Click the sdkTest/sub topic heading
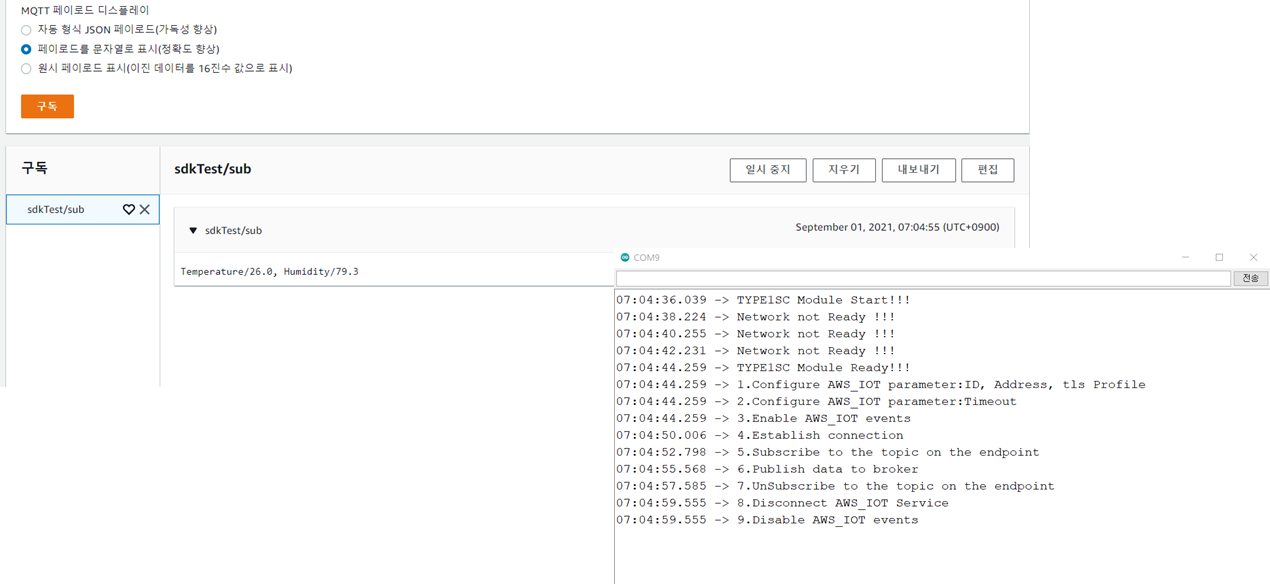Screen dimensions: 1270x584 coord(212,169)
